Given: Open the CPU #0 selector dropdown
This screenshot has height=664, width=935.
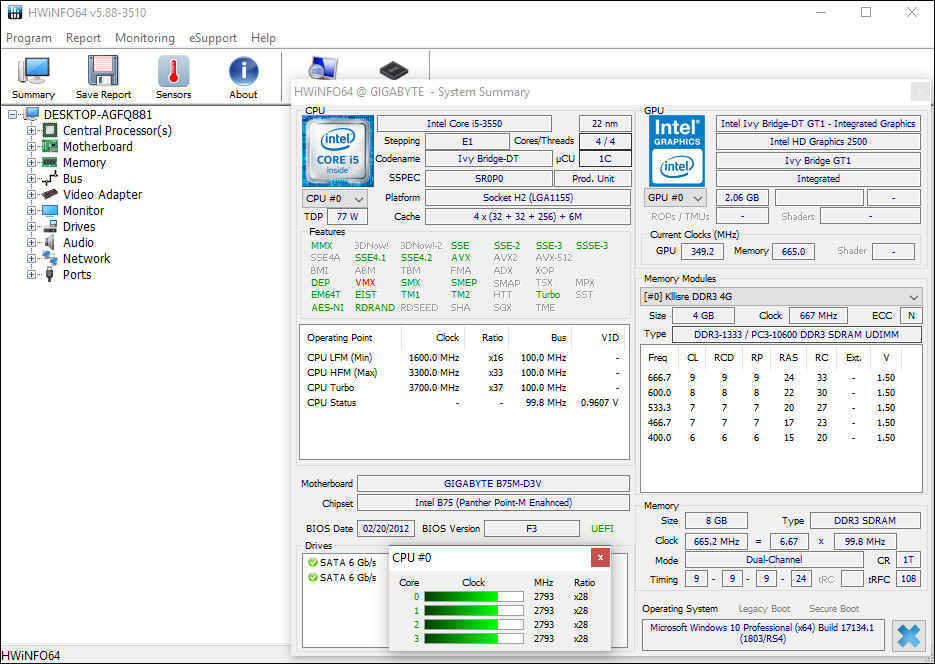Looking at the screenshot, I should click(x=335, y=198).
